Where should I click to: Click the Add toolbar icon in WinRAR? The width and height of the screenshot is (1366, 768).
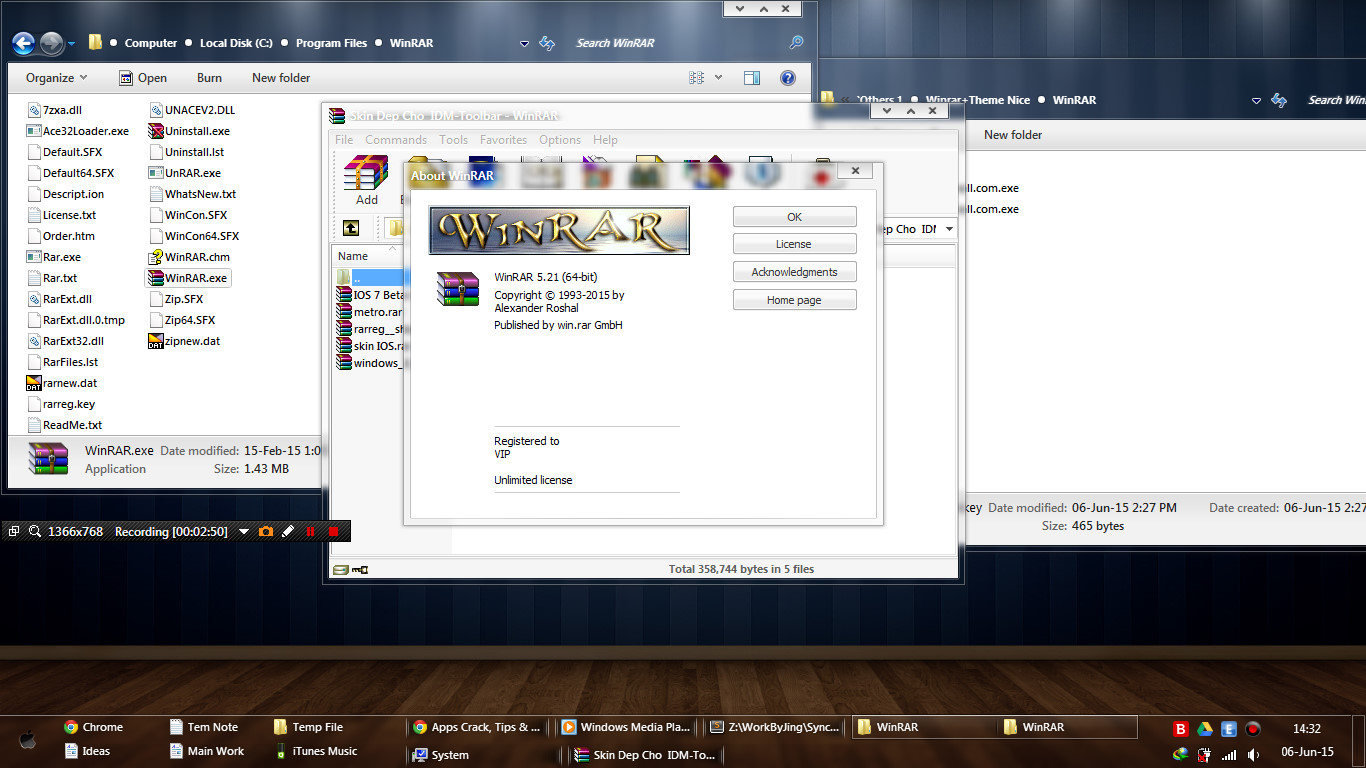tap(366, 180)
